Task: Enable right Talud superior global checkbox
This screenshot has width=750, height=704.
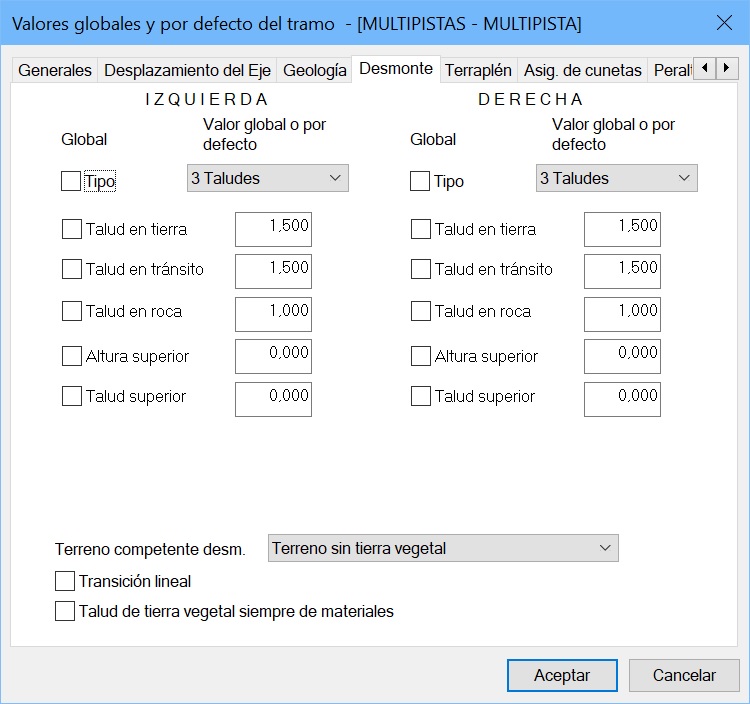Action: tap(421, 396)
